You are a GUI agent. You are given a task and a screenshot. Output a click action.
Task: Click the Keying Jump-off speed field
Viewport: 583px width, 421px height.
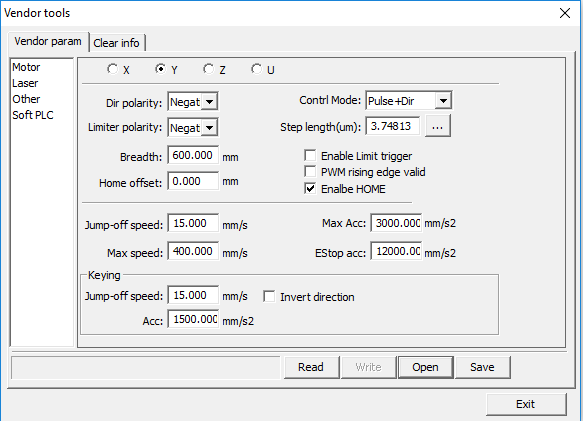(x=193, y=295)
